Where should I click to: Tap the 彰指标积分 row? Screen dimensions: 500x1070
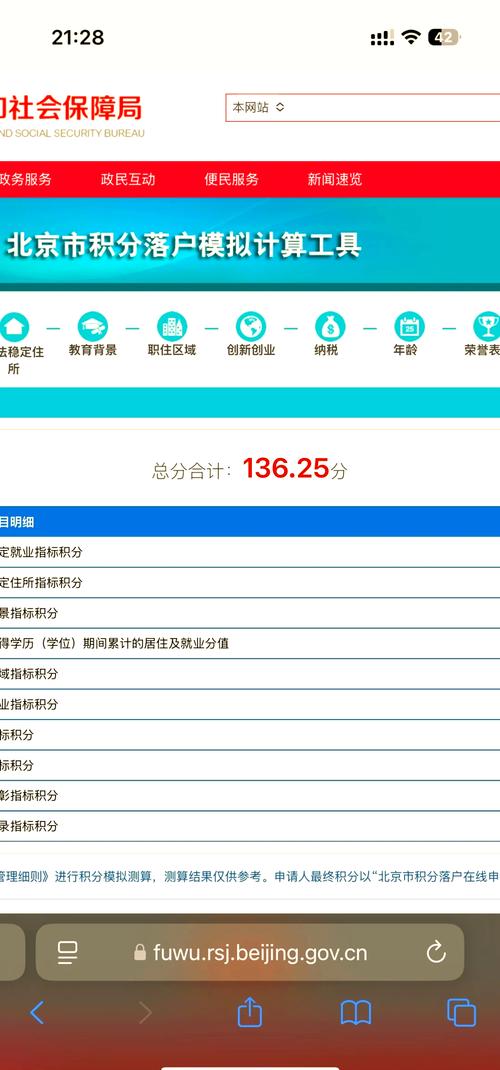[250, 796]
